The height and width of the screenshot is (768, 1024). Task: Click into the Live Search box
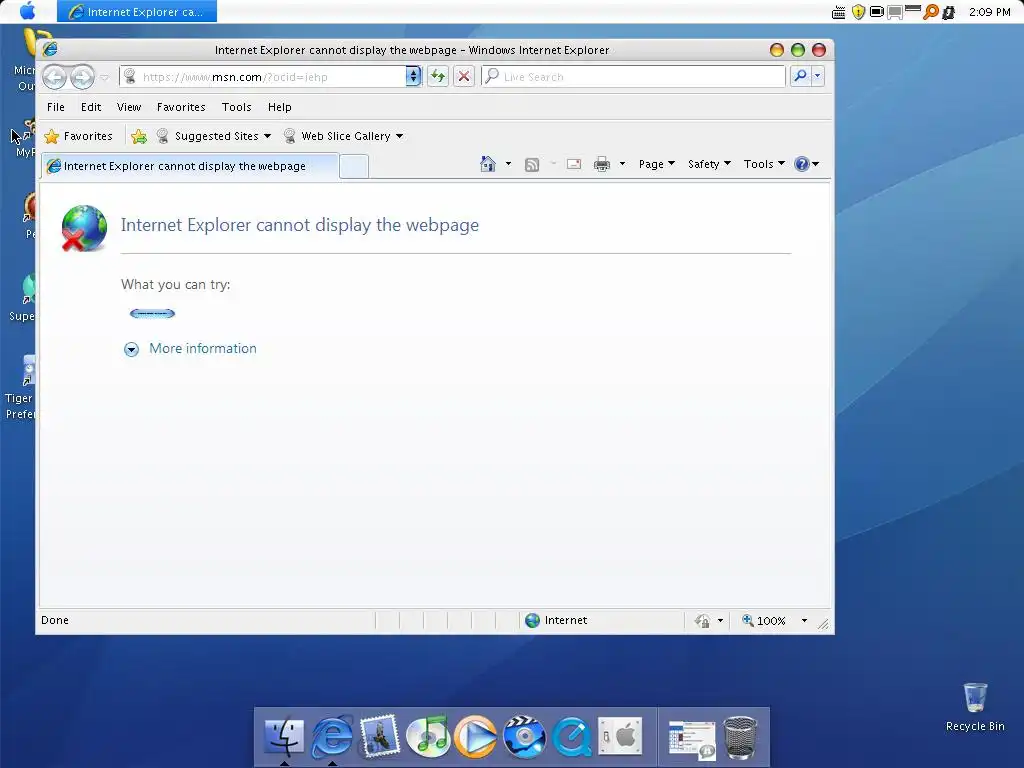pos(633,76)
